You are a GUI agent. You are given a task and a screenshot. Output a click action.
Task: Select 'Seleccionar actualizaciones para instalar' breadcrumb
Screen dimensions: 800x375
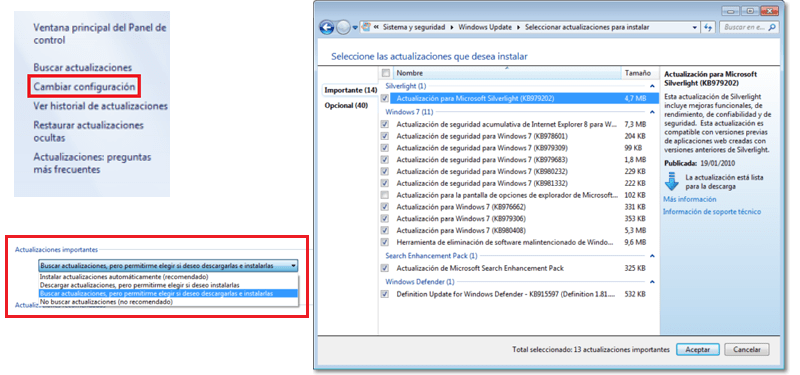click(587, 28)
